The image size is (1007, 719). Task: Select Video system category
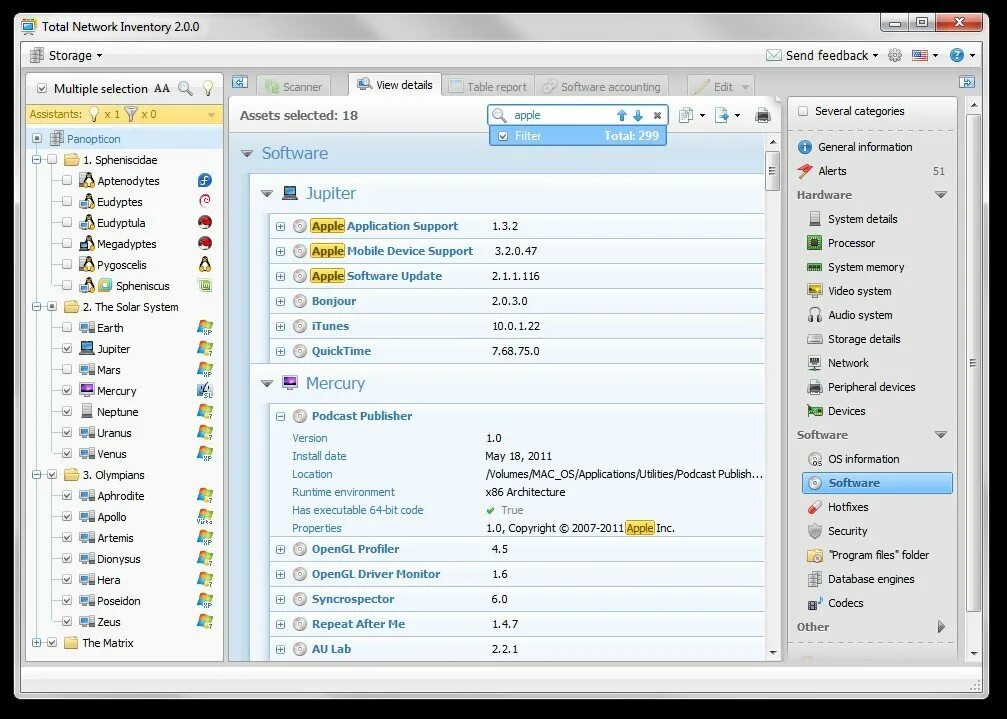click(849, 291)
